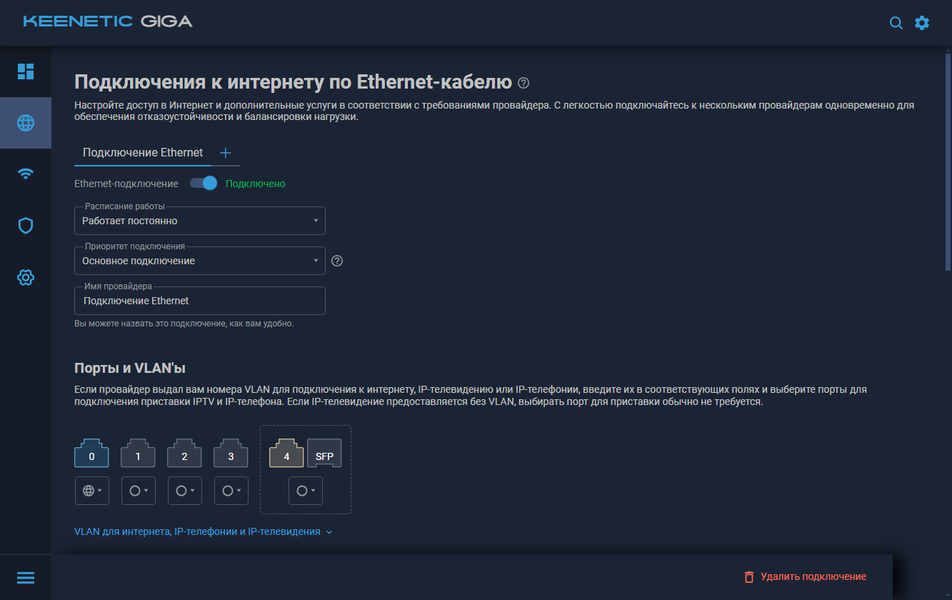Click help icon beside connection priority
Viewport: 952px width, 600px height.
coord(337,261)
